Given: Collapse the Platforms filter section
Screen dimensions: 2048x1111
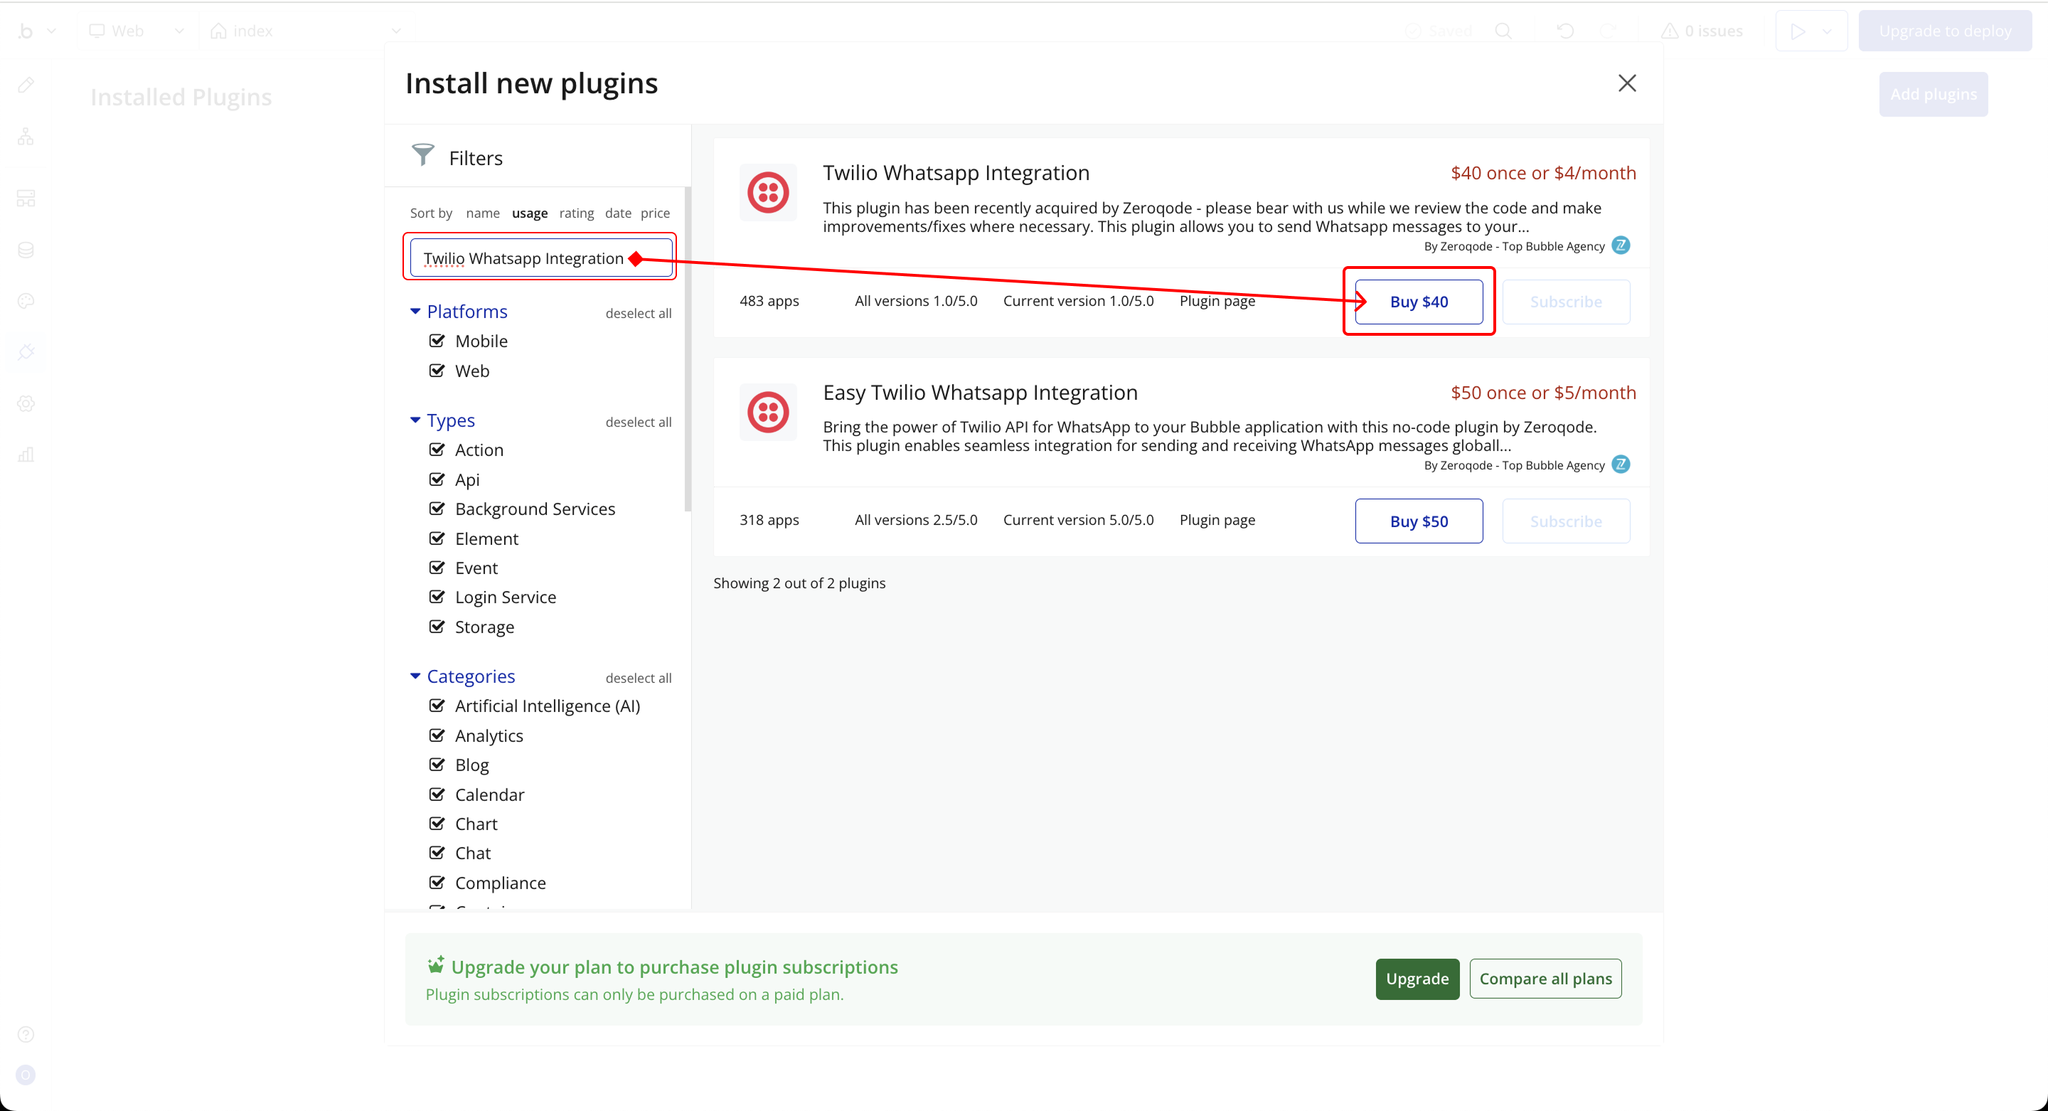Looking at the screenshot, I should pyautogui.click(x=415, y=312).
